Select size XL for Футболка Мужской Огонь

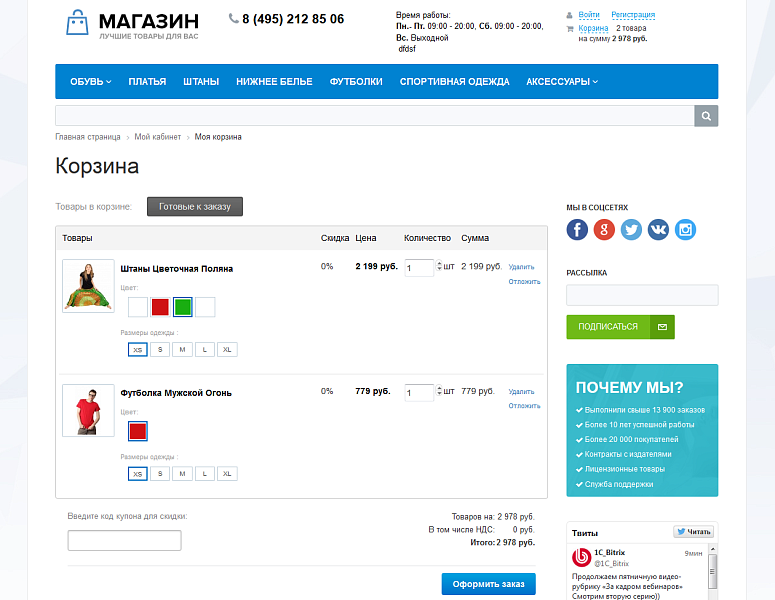point(227,474)
